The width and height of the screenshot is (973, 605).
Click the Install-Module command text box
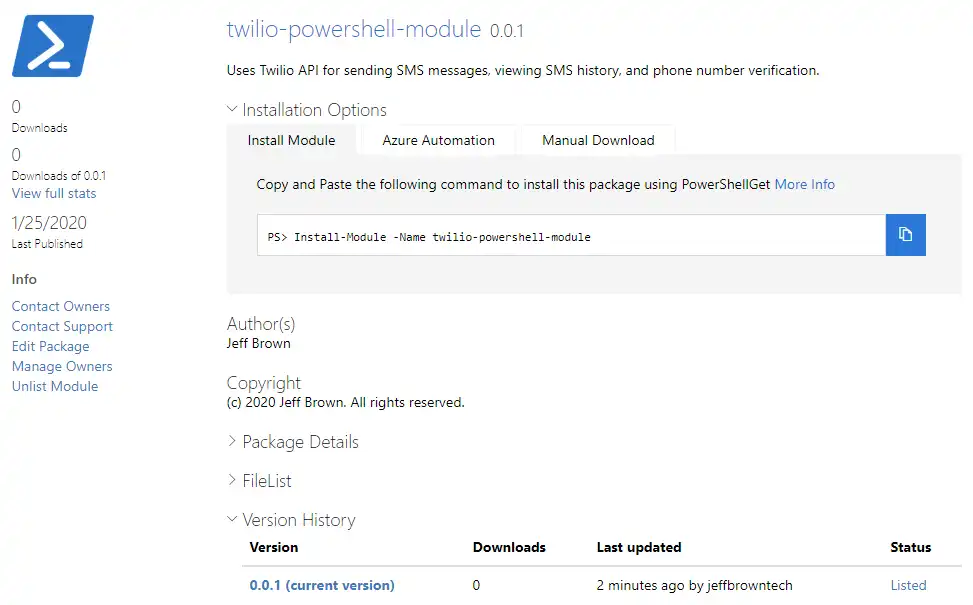tap(572, 235)
